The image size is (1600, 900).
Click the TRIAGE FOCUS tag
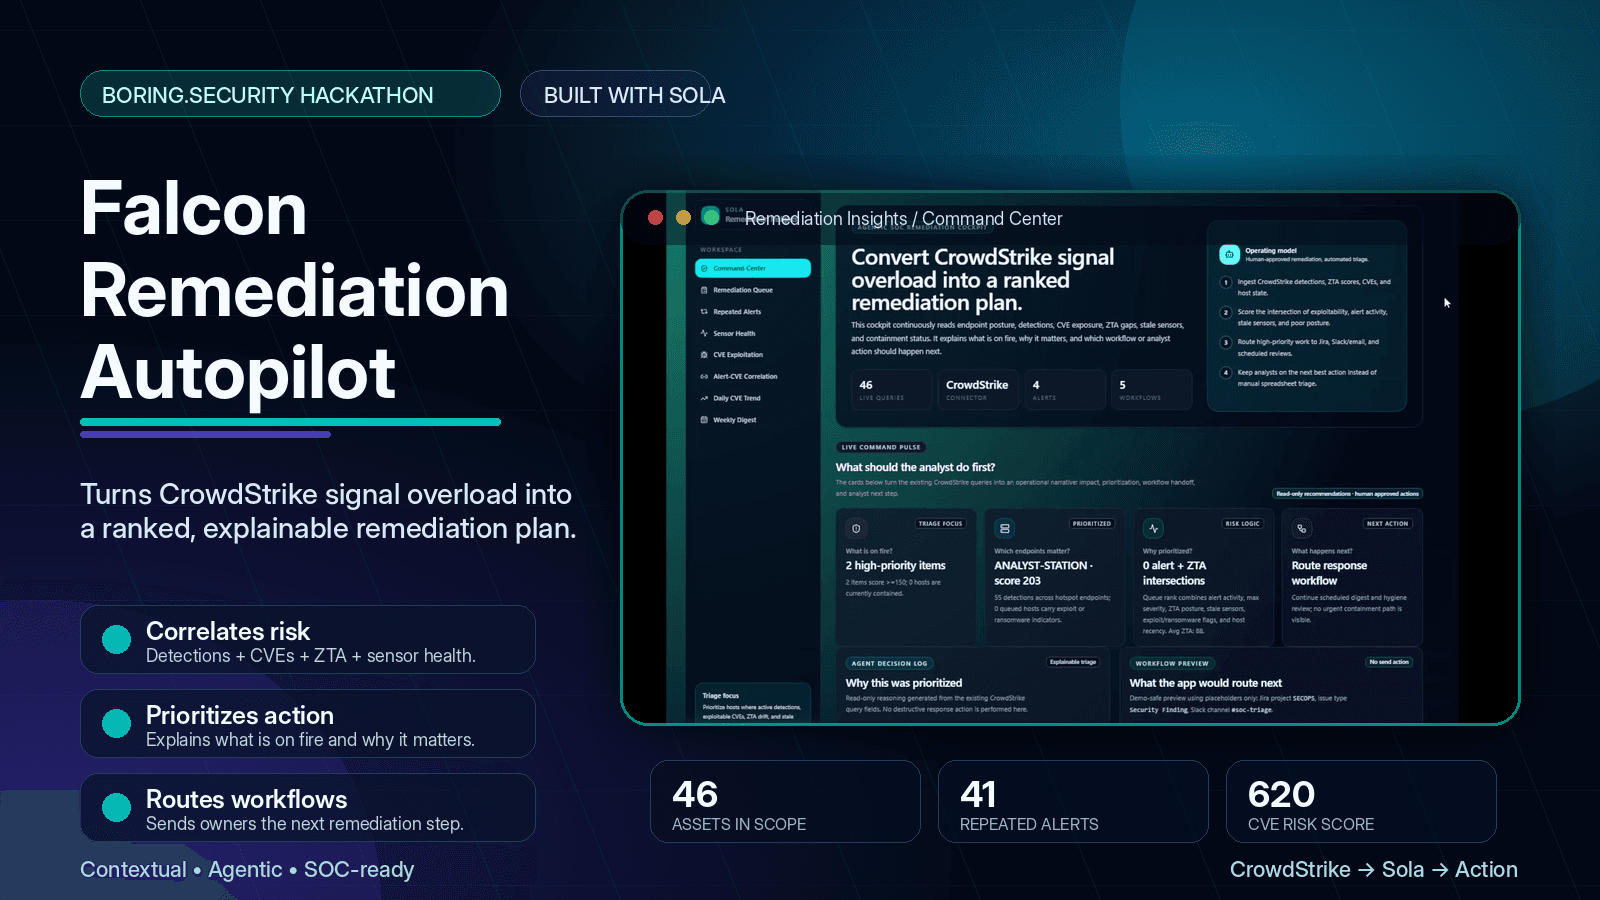click(940, 524)
